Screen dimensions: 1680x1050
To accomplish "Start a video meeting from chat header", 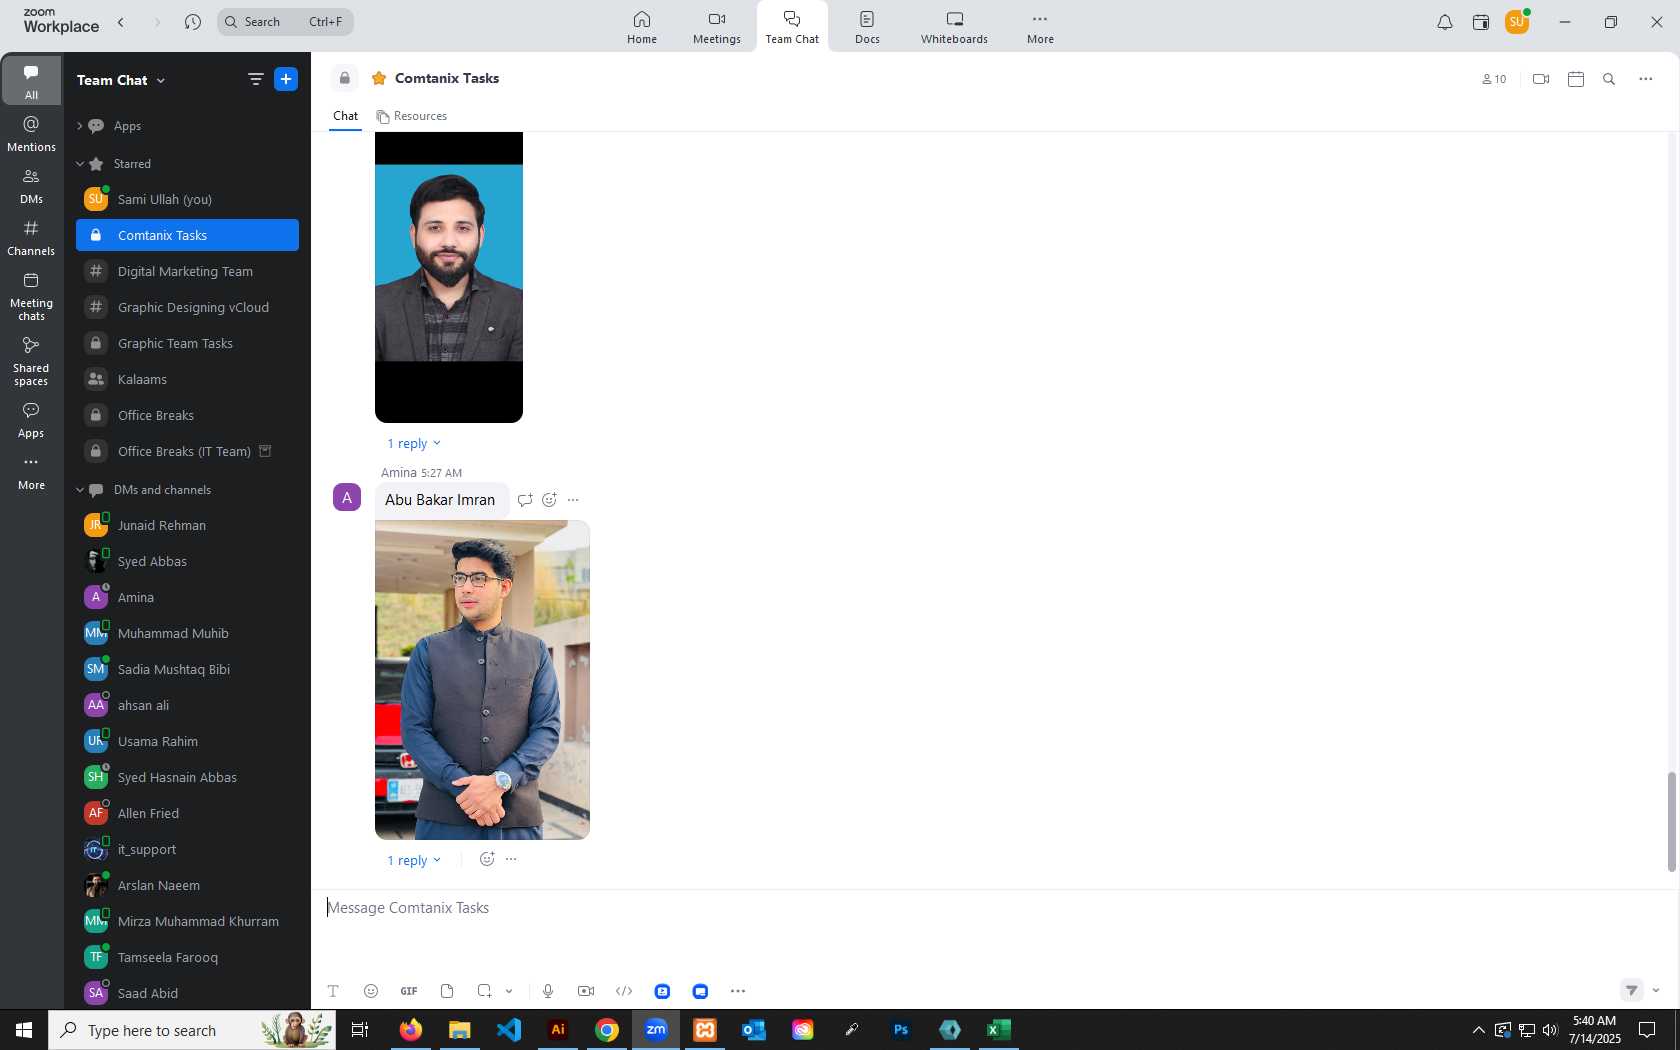I will tap(1541, 79).
